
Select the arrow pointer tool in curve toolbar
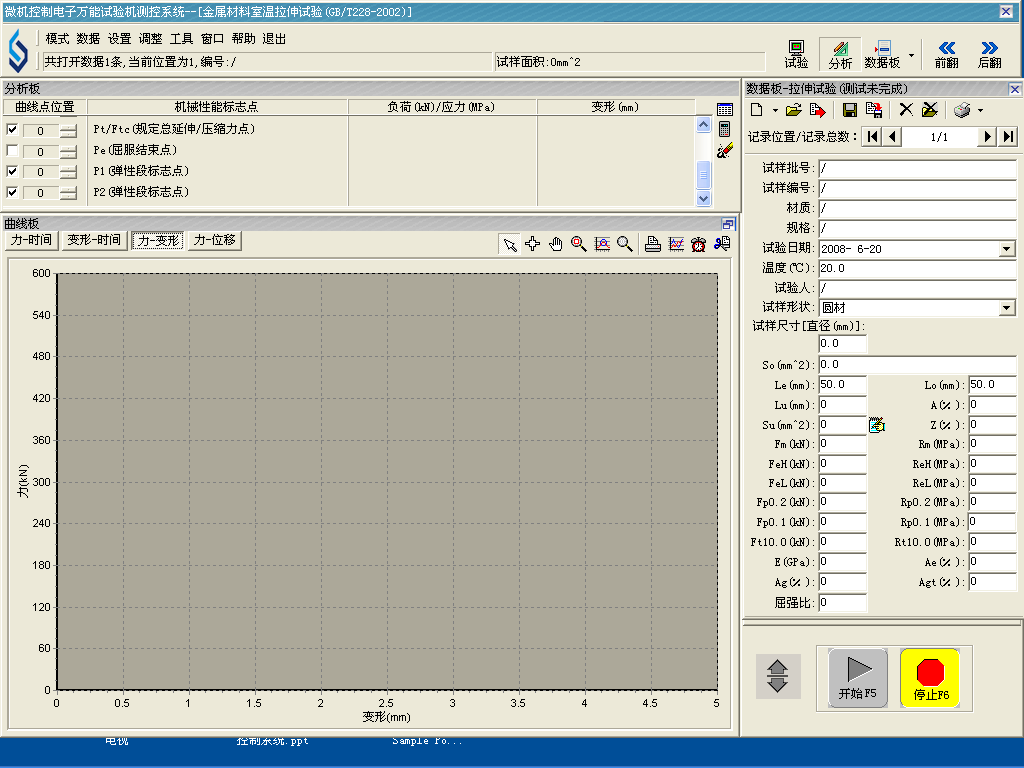tap(509, 243)
